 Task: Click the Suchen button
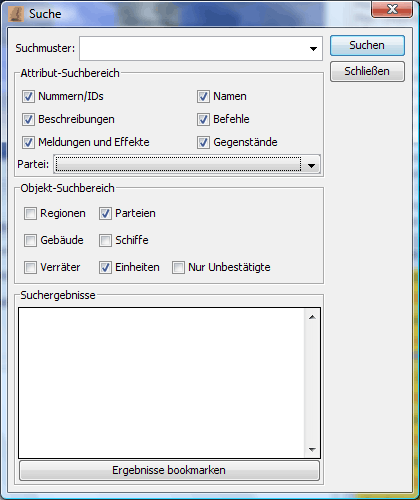point(367,45)
